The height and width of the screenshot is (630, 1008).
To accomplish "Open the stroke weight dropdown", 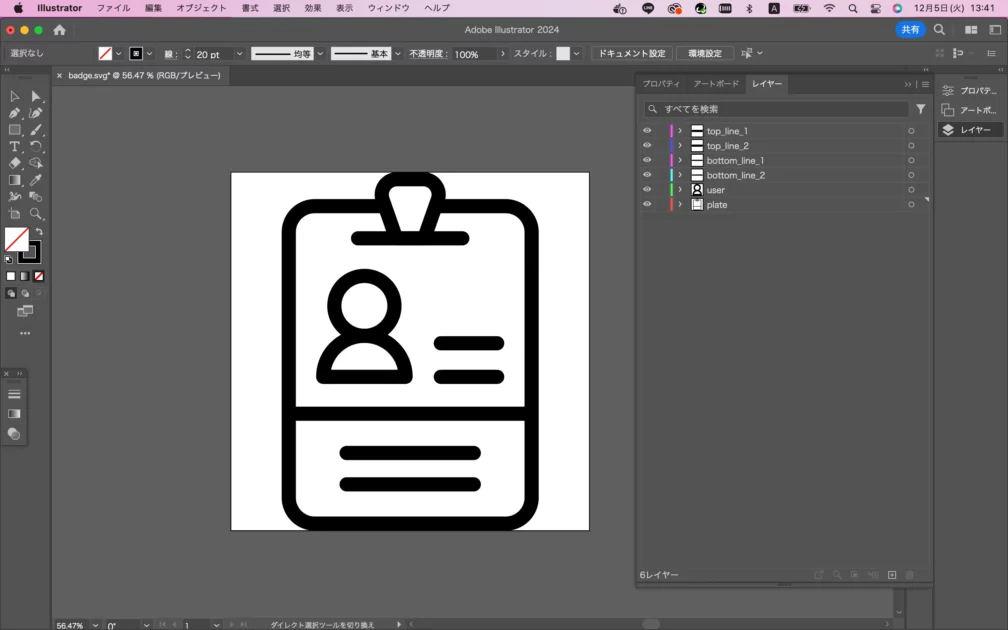I will pyautogui.click(x=239, y=54).
